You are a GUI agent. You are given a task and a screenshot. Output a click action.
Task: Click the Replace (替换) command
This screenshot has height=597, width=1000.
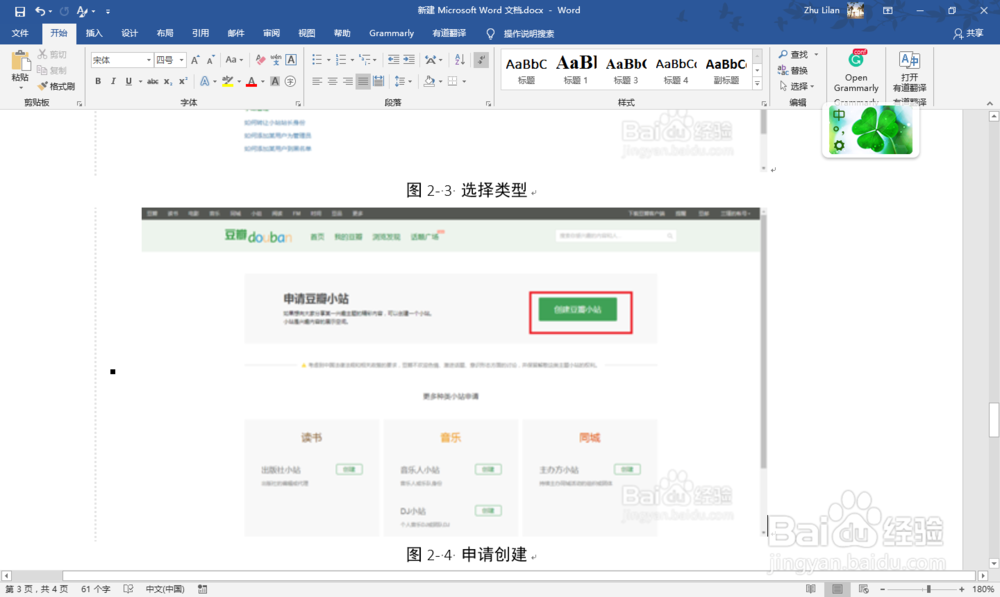(793, 71)
